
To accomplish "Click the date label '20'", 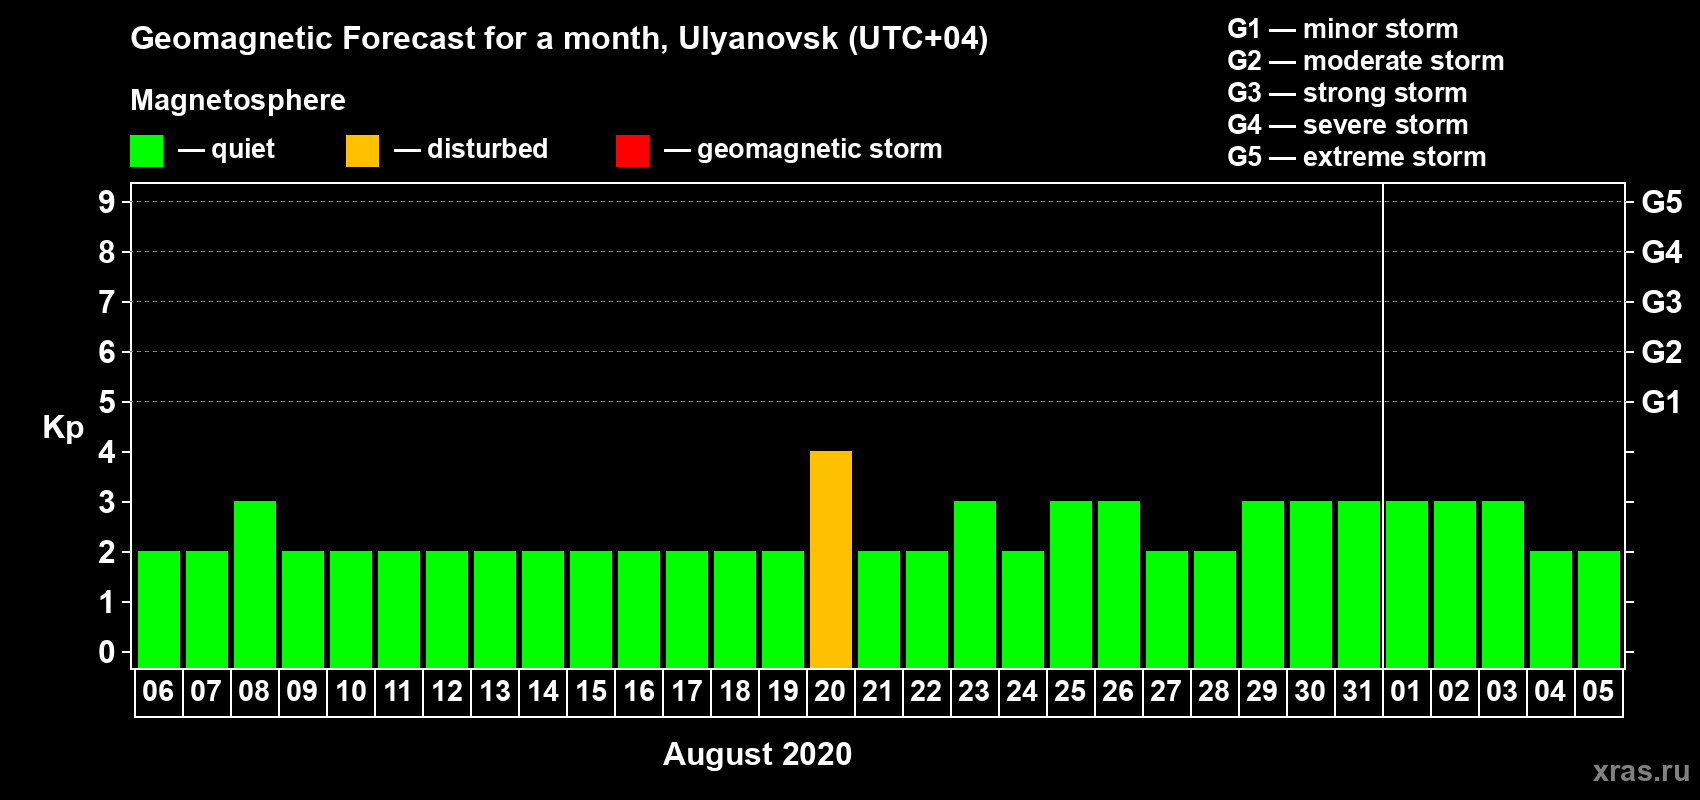I will click(x=830, y=691).
